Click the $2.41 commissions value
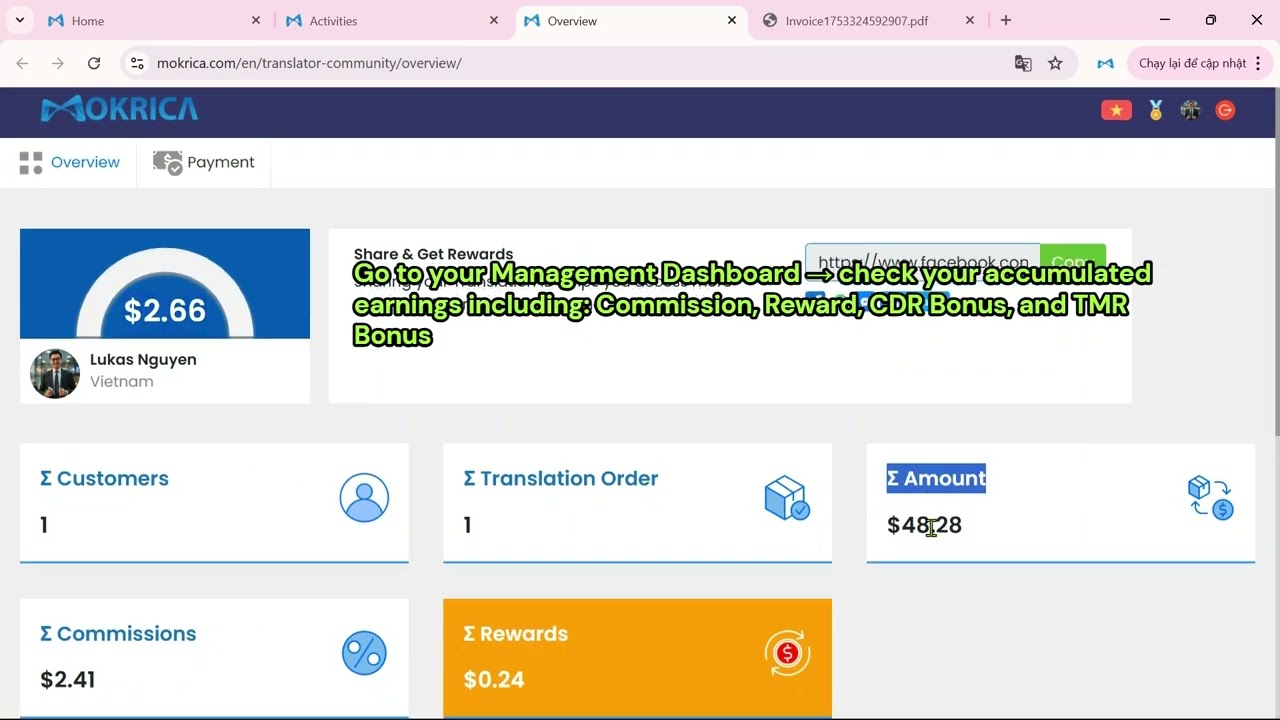 [x=68, y=680]
